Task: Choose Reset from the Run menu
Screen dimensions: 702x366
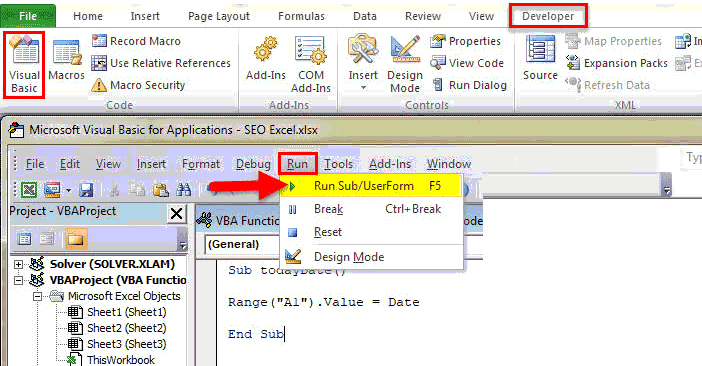Action: point(371,232)
